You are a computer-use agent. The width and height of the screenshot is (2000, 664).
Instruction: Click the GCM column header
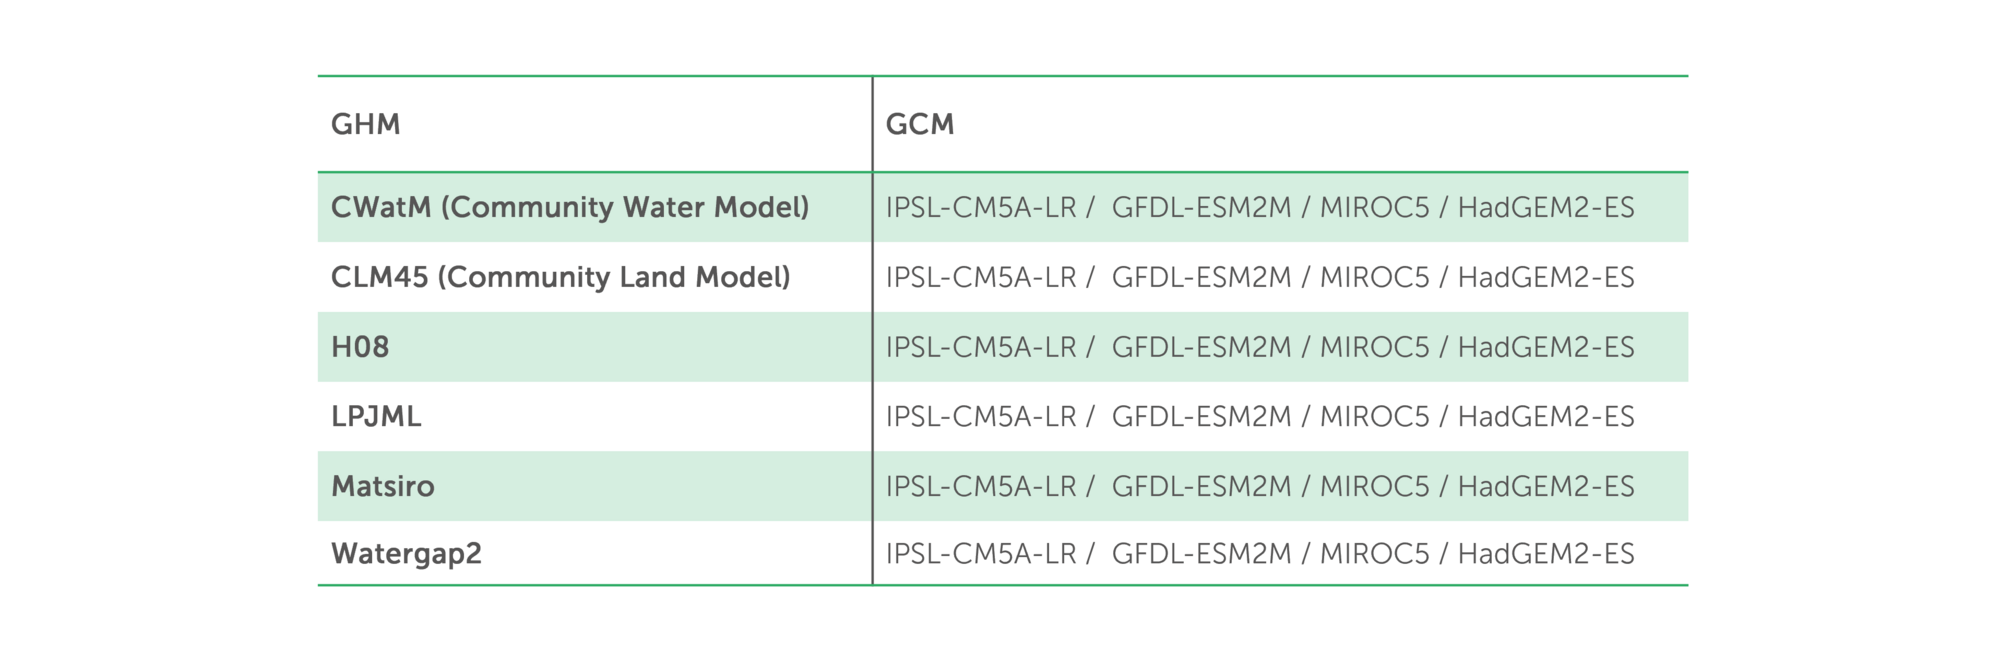point(920,124)
